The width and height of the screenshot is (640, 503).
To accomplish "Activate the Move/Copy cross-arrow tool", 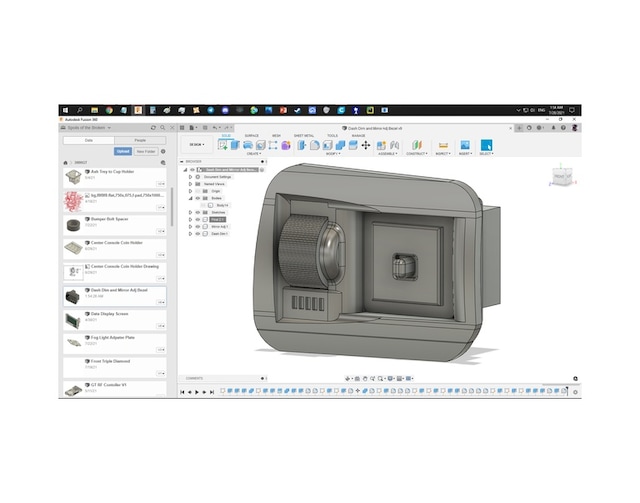I will 366,145.
